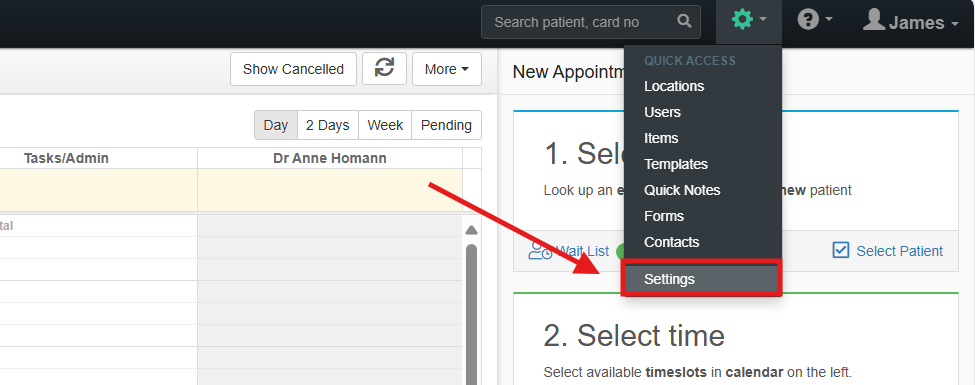Open Locations from the Quick Access menu
This screenshot has height=385, width=975.
(x=674, y=86)
